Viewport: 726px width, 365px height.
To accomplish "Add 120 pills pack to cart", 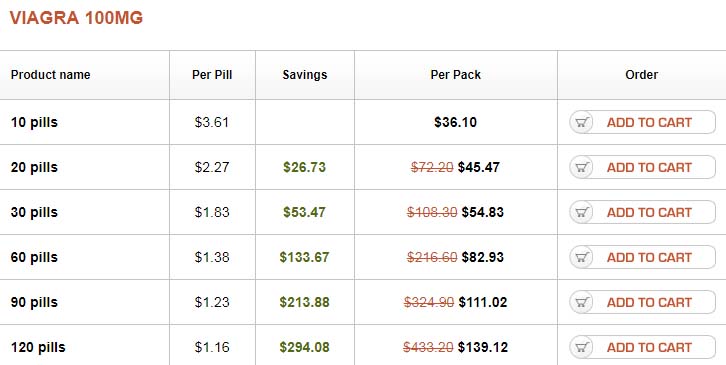I will click(642, 347).
